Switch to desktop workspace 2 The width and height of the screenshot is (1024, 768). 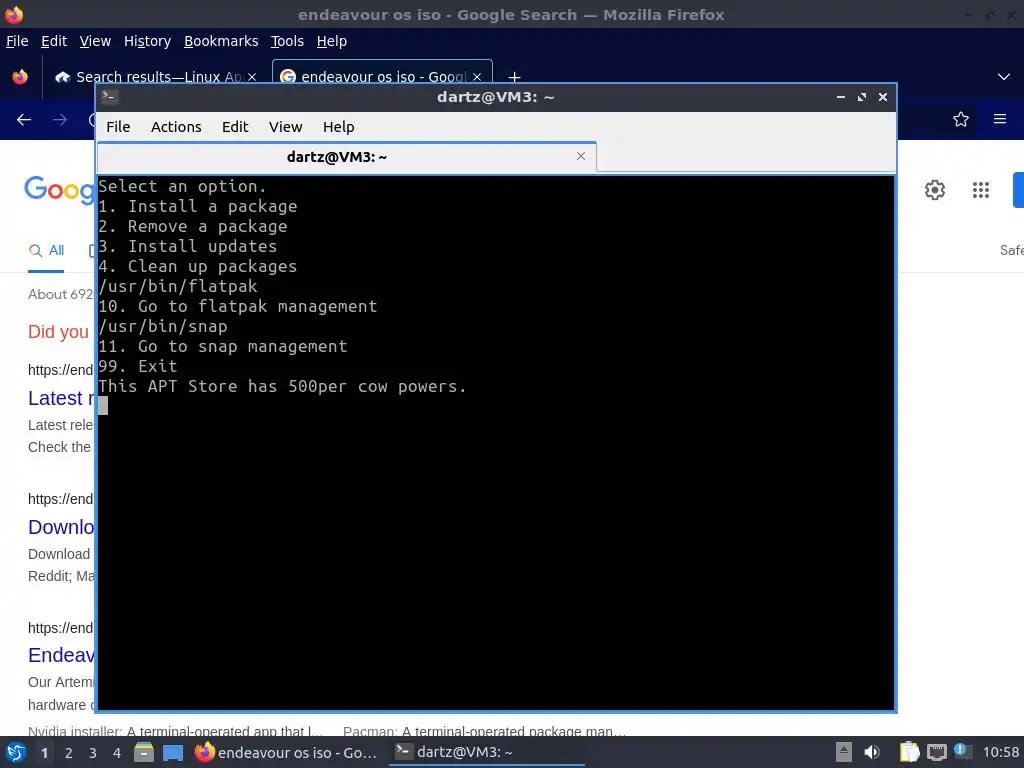69,753
